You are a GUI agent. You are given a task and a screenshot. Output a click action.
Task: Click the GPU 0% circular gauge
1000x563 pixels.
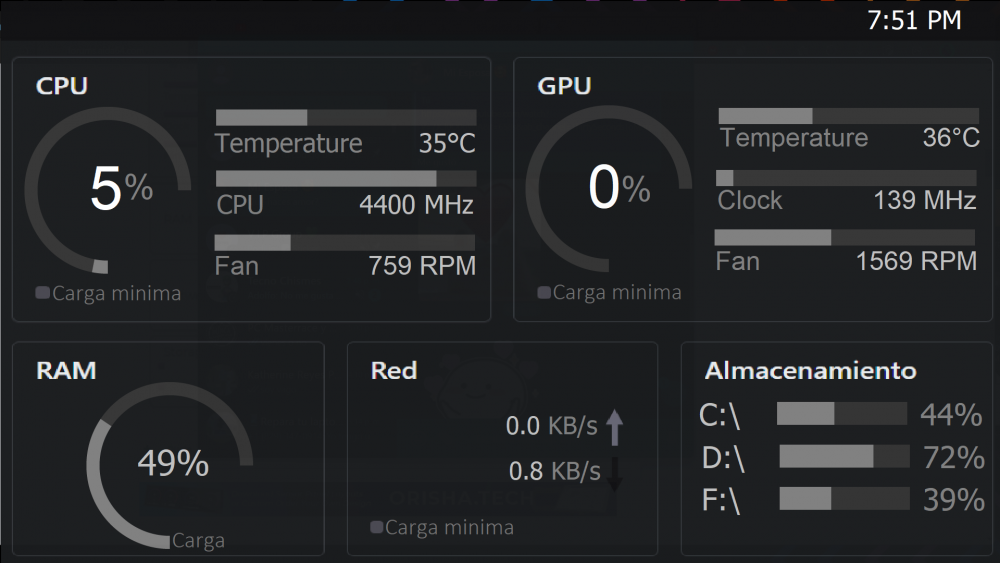click(x=609, y=189)
